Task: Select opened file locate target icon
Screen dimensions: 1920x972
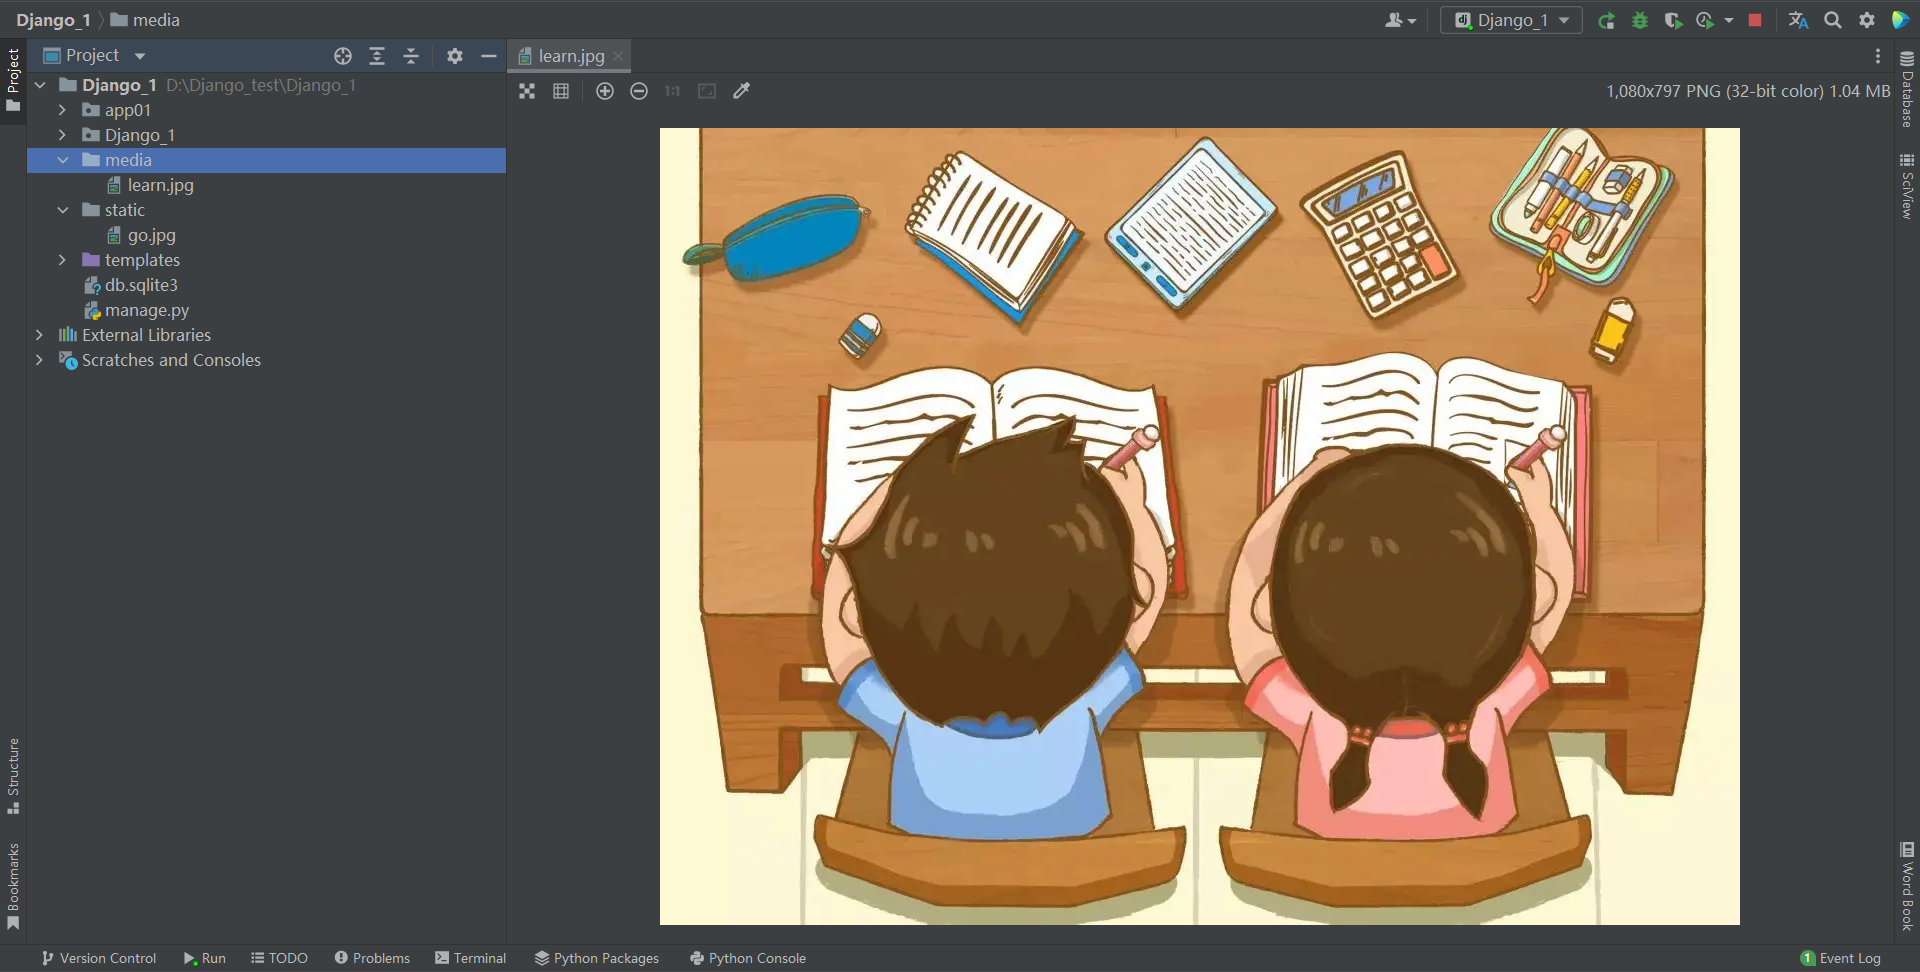Action: (x=343, y=56)
